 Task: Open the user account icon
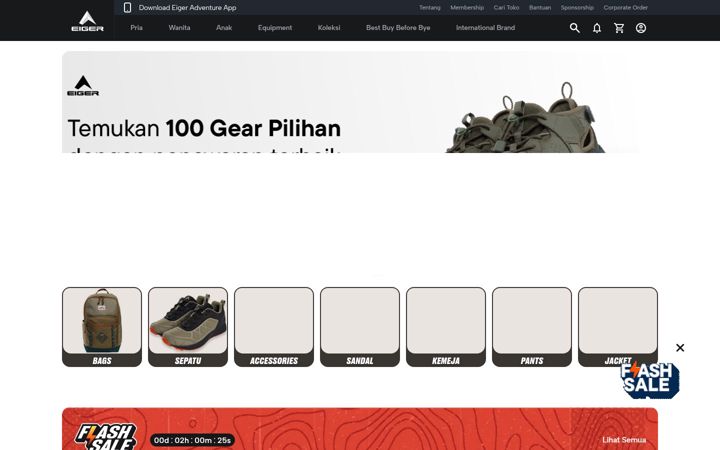[641, 28]
